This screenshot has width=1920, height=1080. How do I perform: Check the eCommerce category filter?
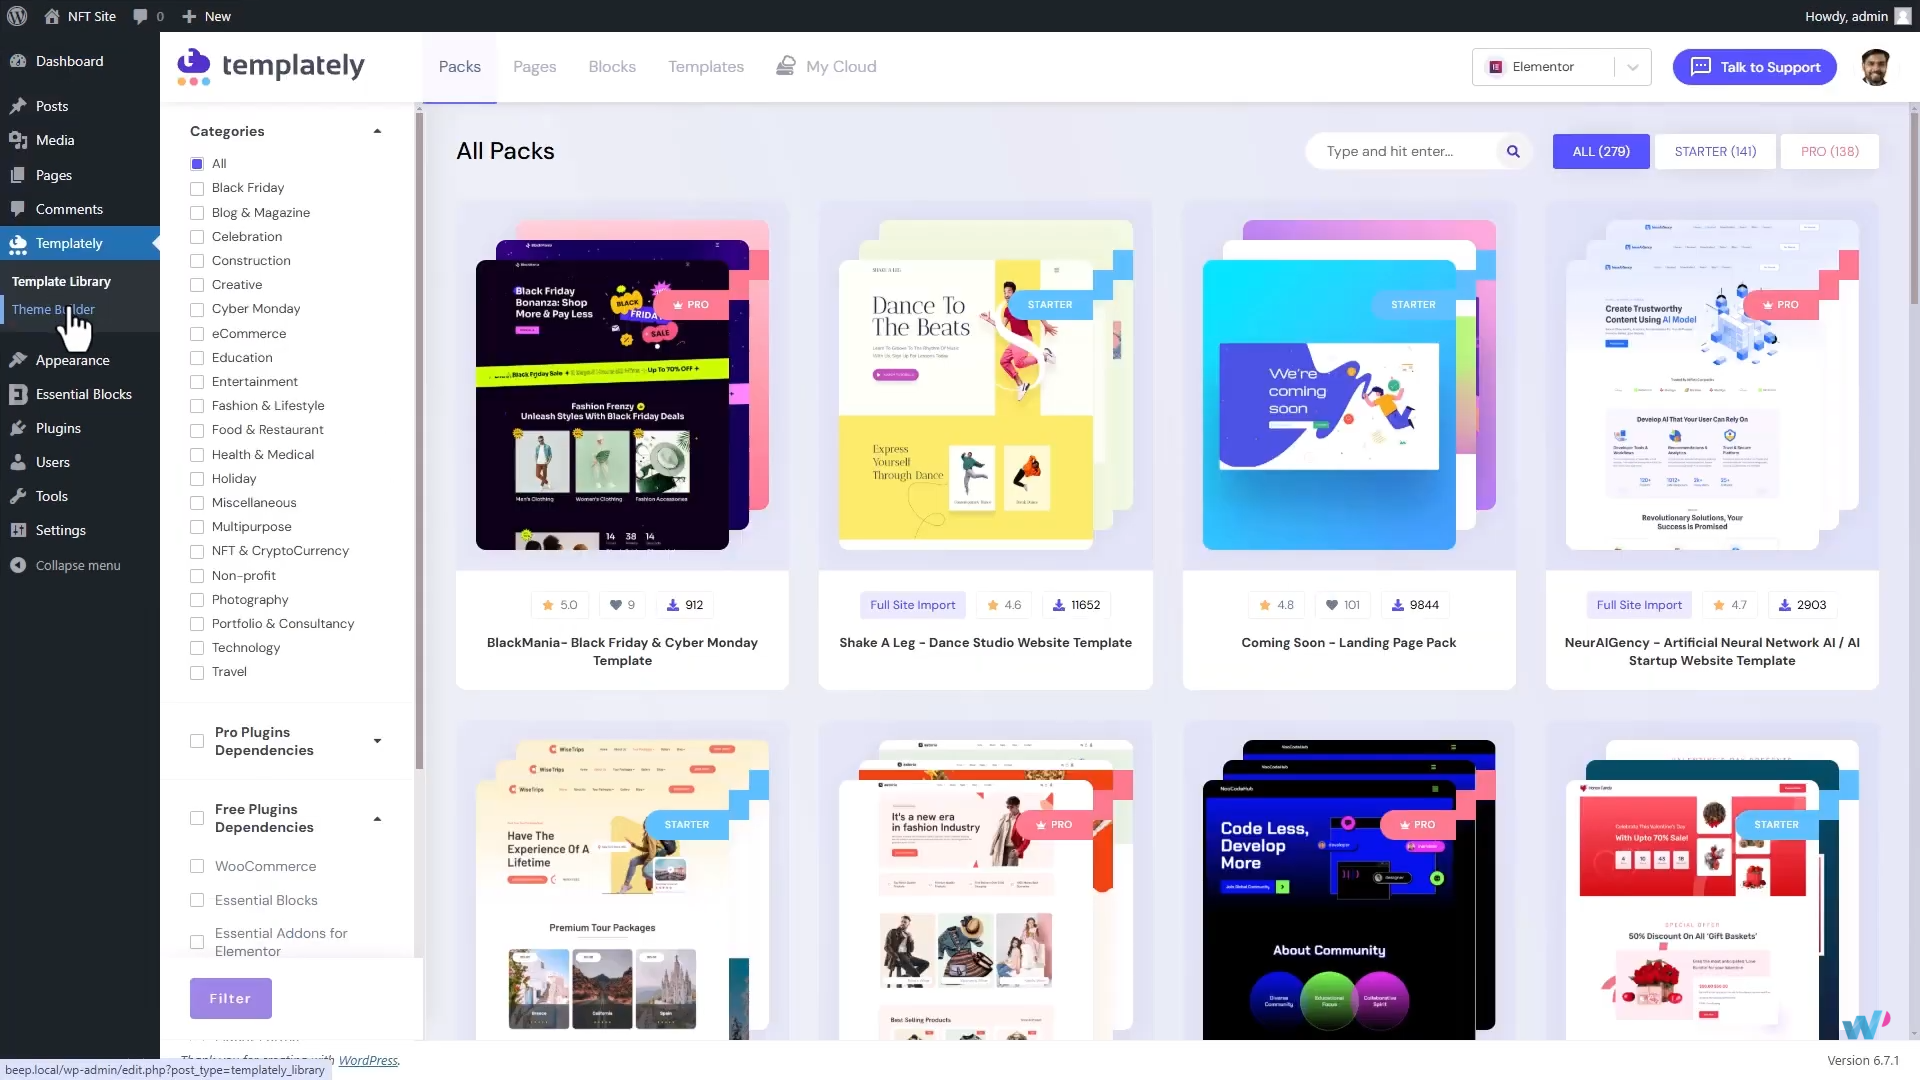pyautogui.click(x=196, y=333)
